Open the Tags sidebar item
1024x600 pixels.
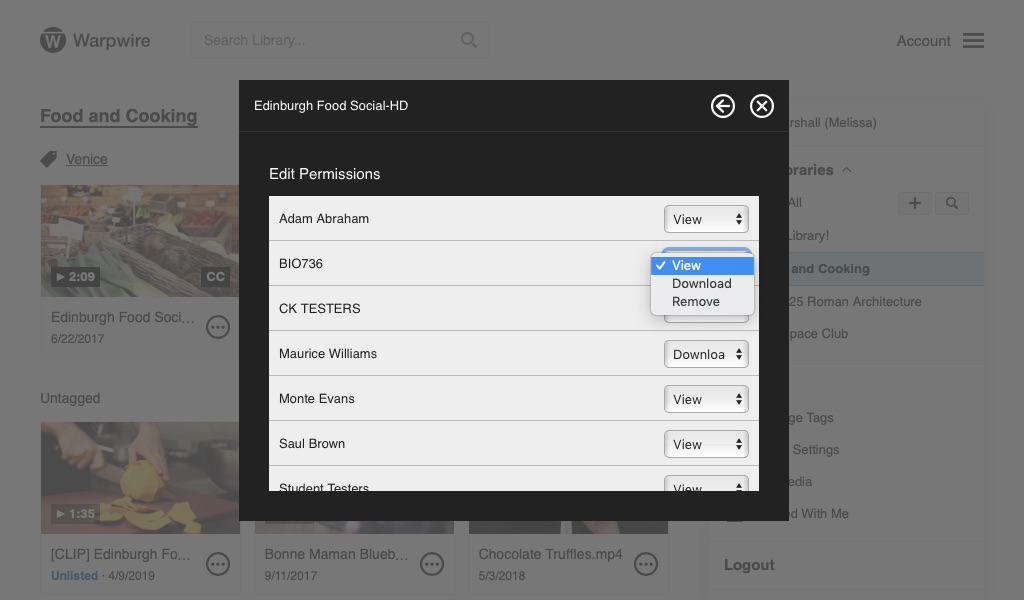(810, 418)
